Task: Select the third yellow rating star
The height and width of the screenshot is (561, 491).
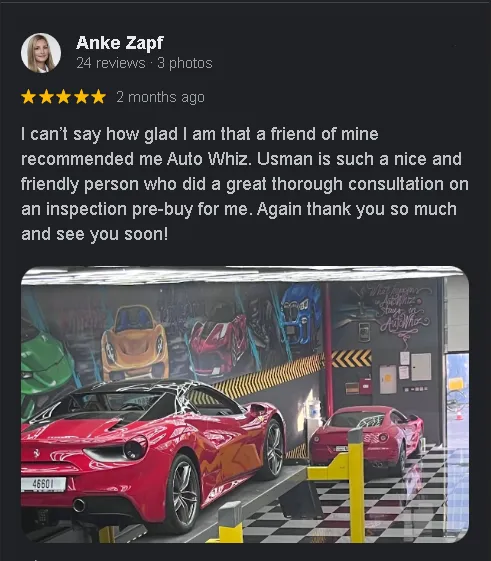Action: pyautogui.click(x=64, y=97)
